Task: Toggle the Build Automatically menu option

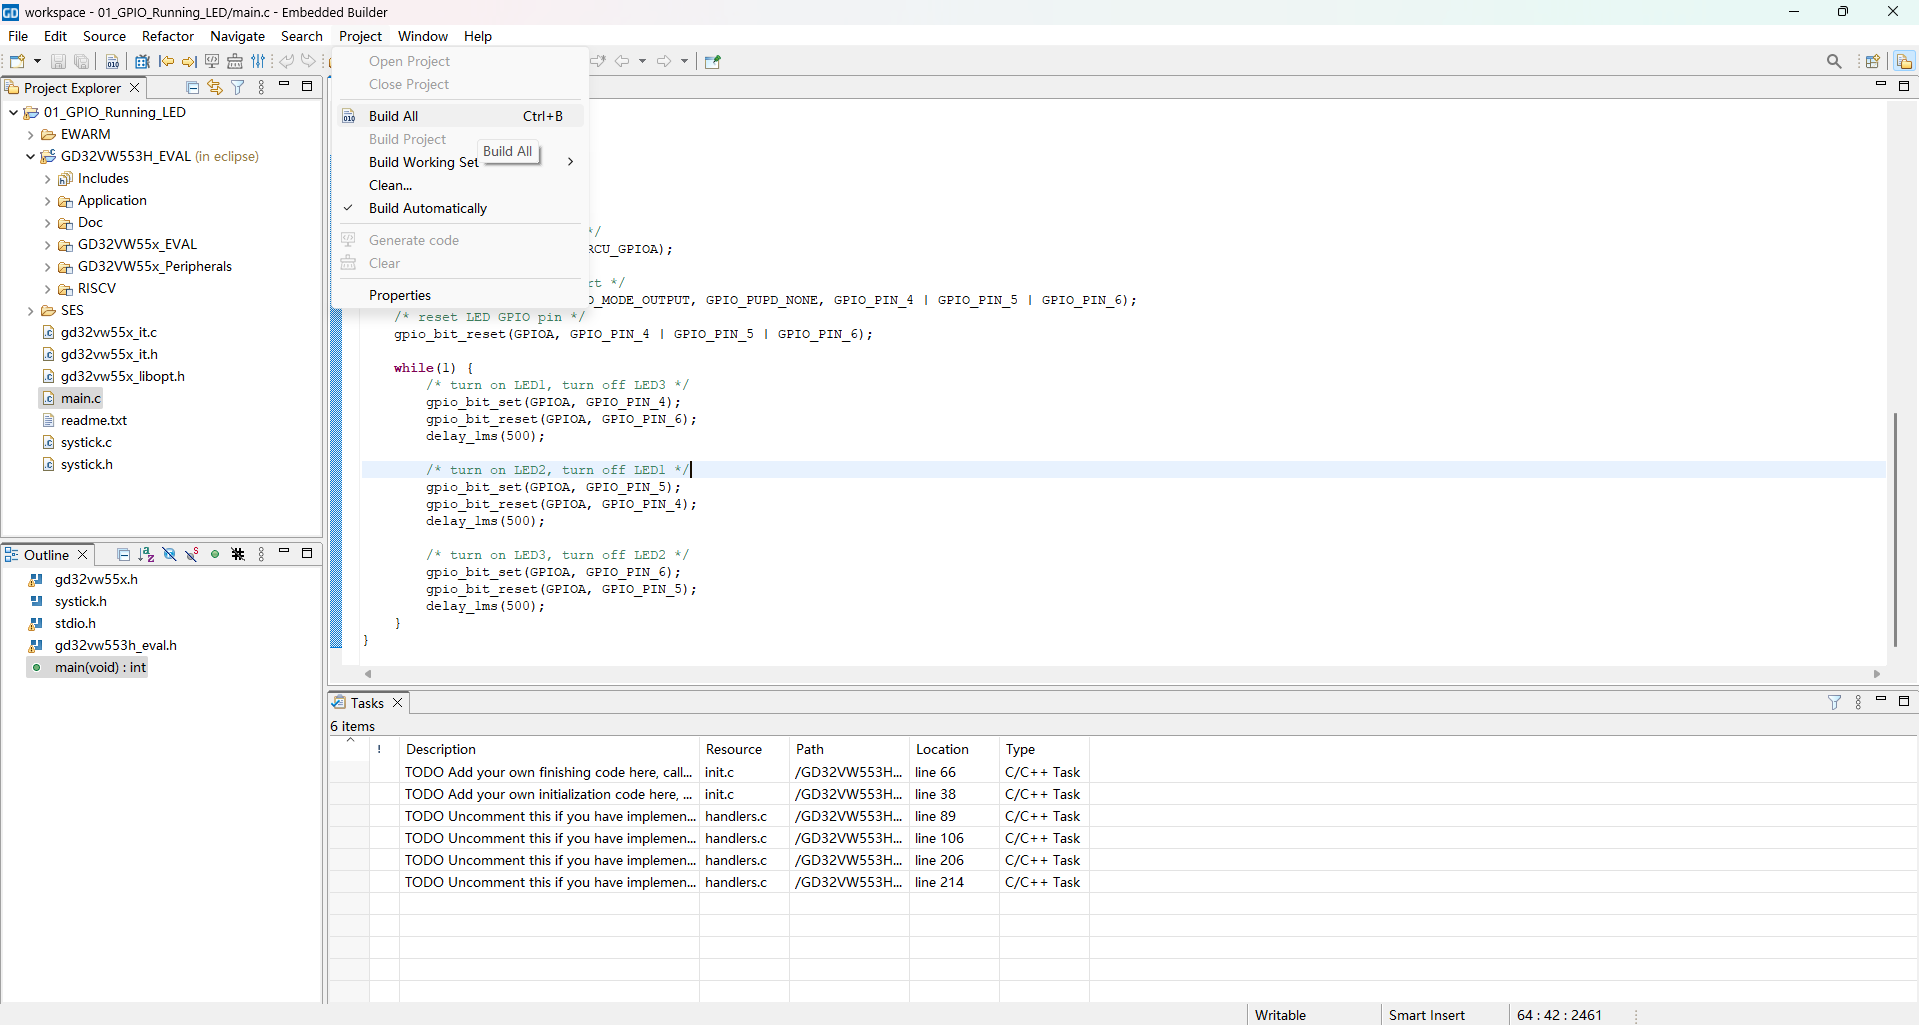Action: point(427,208)
